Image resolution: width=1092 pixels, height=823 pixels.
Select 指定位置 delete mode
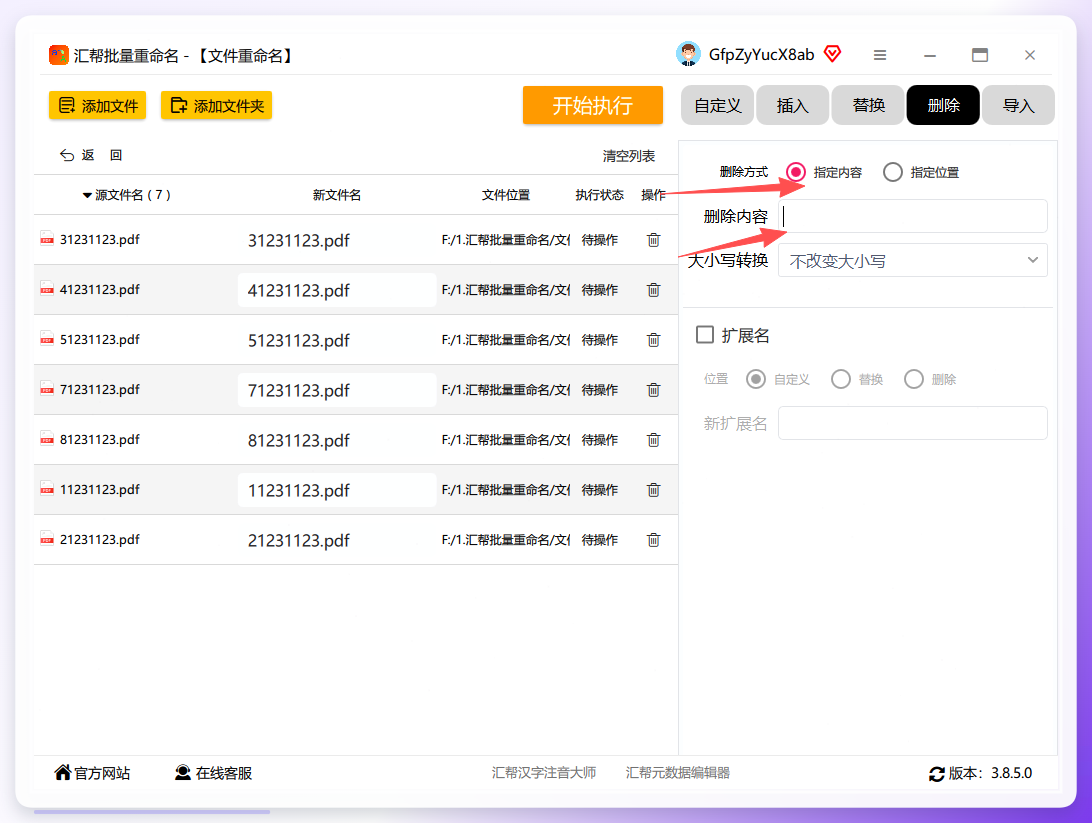(x=893, y=172)
